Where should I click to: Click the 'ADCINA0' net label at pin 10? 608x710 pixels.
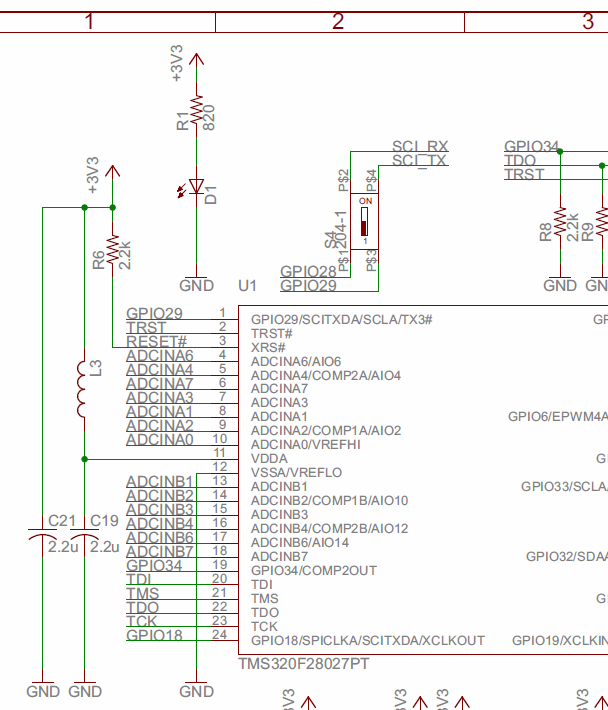click(x=160, y=439)
